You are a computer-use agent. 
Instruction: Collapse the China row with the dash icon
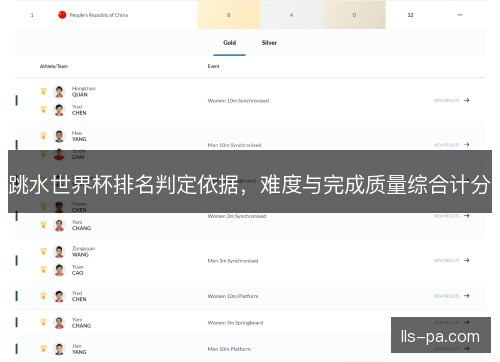pos(460,15)
